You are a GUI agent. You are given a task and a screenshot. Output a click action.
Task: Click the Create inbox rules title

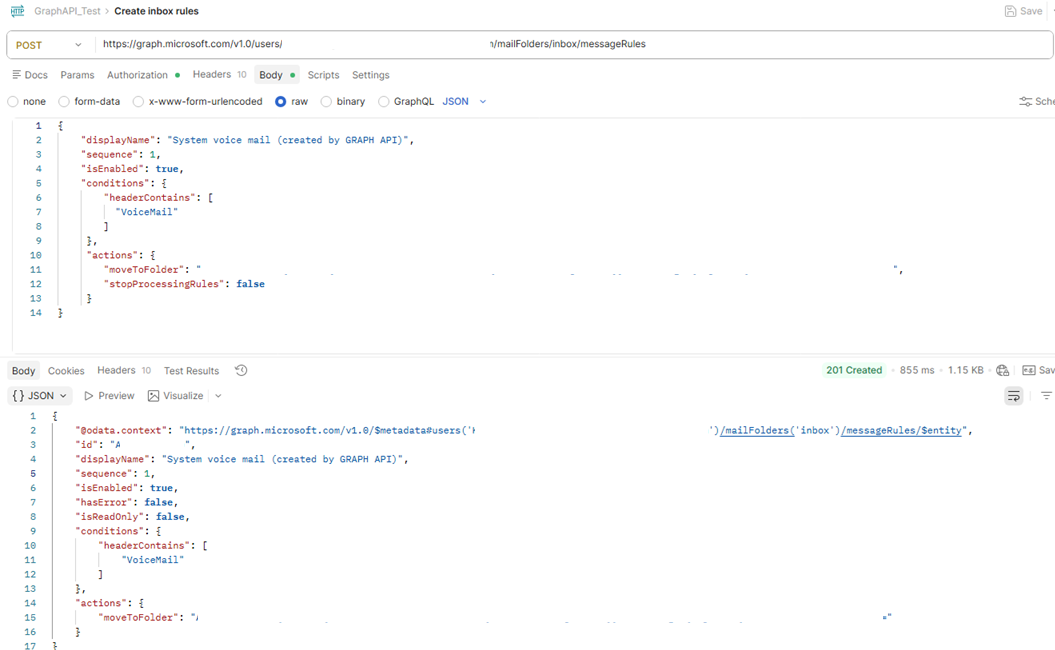click(156, 11)
